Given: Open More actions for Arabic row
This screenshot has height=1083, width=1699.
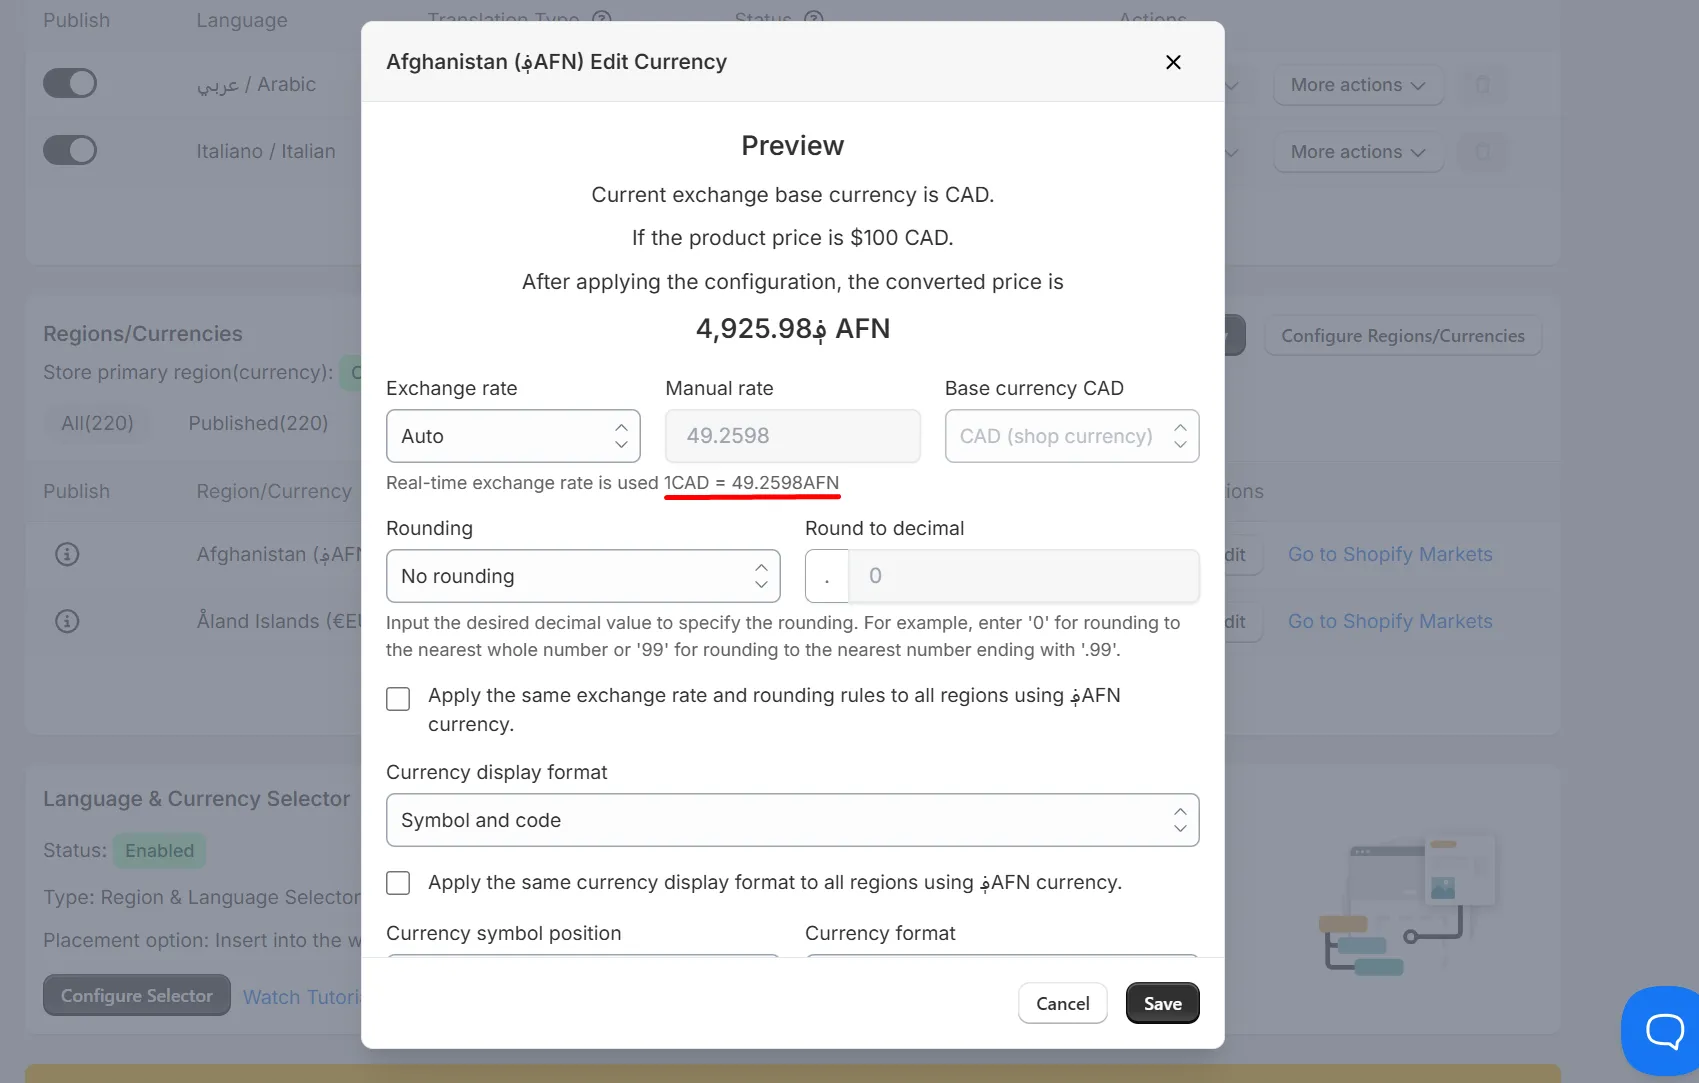Looking at the screenshot, I should click(x=1358, y=85).
